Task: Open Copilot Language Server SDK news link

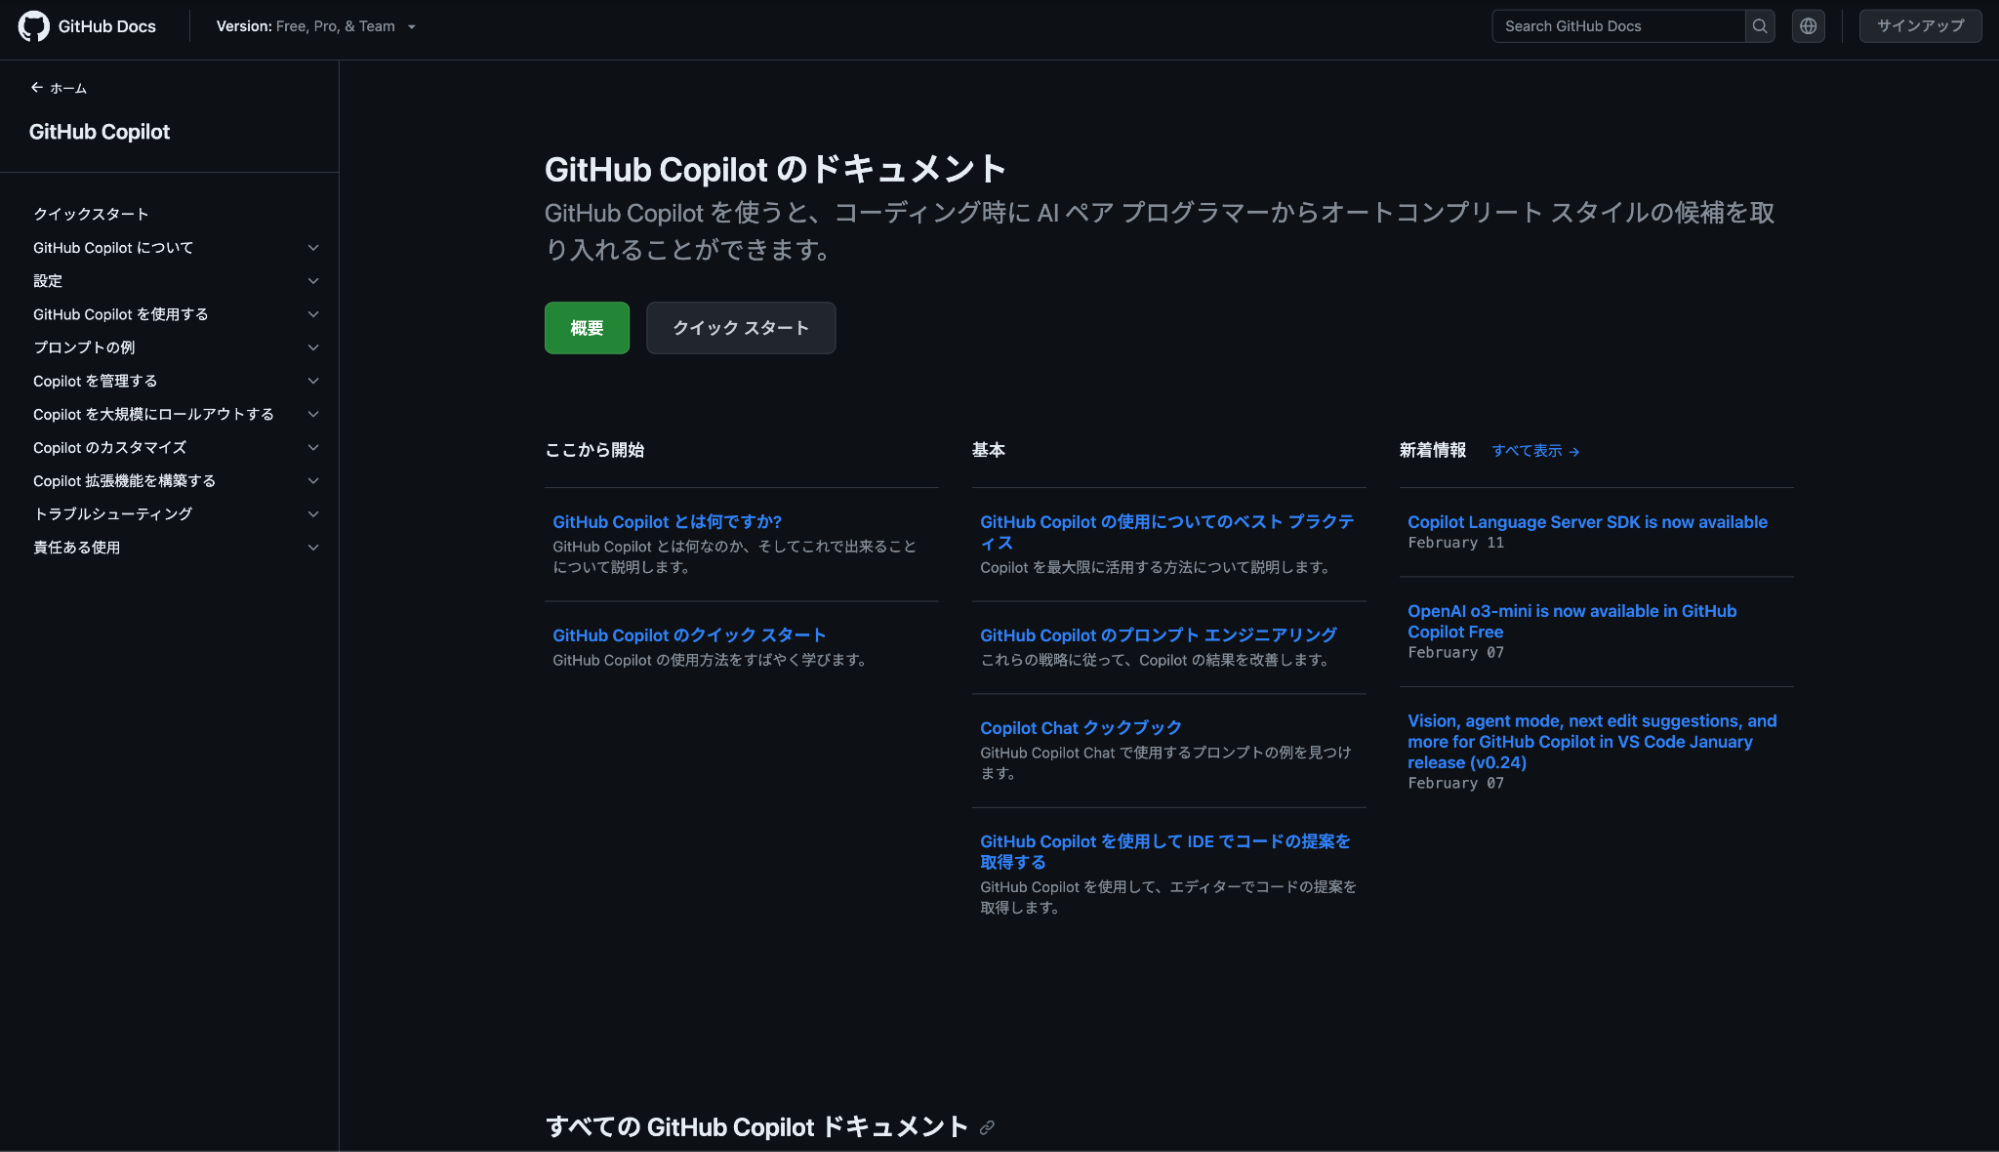Action: click(1587, 522)
